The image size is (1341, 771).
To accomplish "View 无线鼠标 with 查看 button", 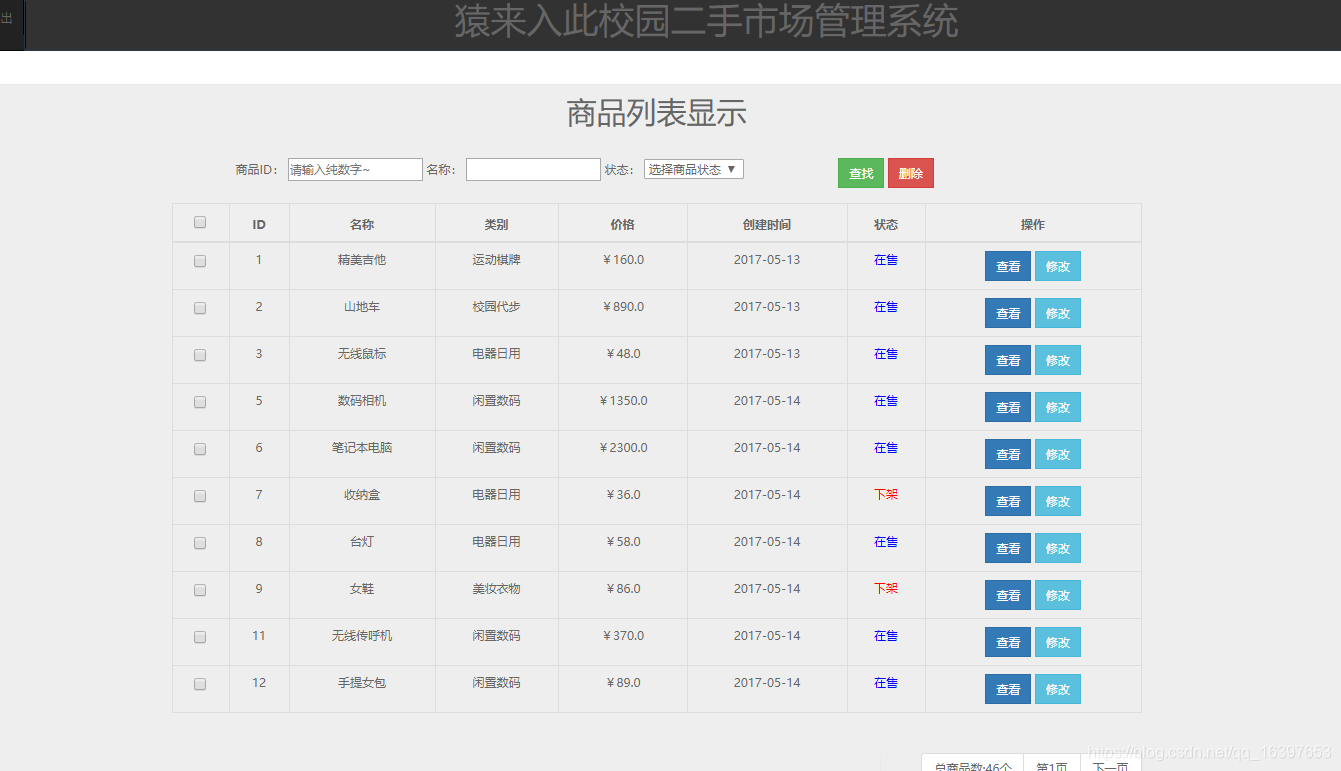I will coord(1008,360).
